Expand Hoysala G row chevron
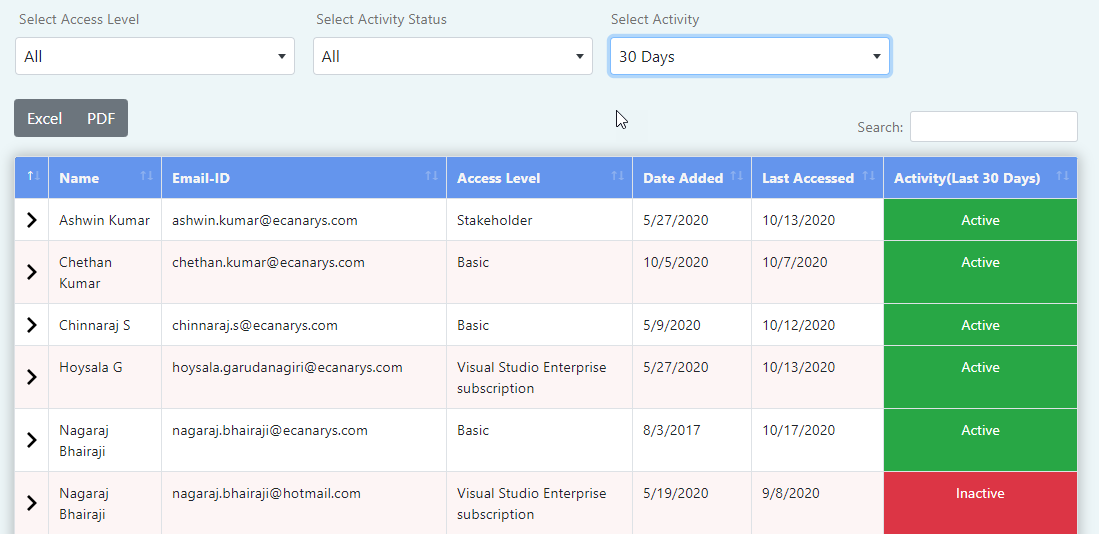Viewport: 1099px width, 534px height. tap(32, 377)
